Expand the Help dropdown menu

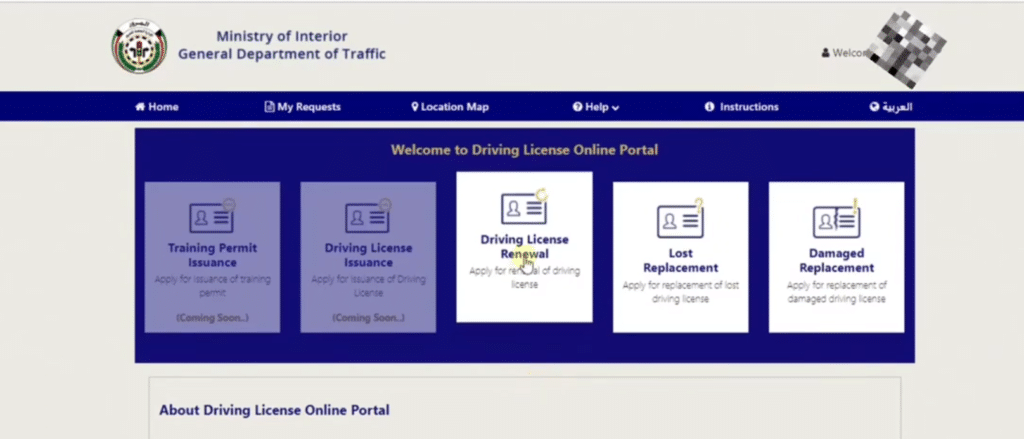[596, 106]
